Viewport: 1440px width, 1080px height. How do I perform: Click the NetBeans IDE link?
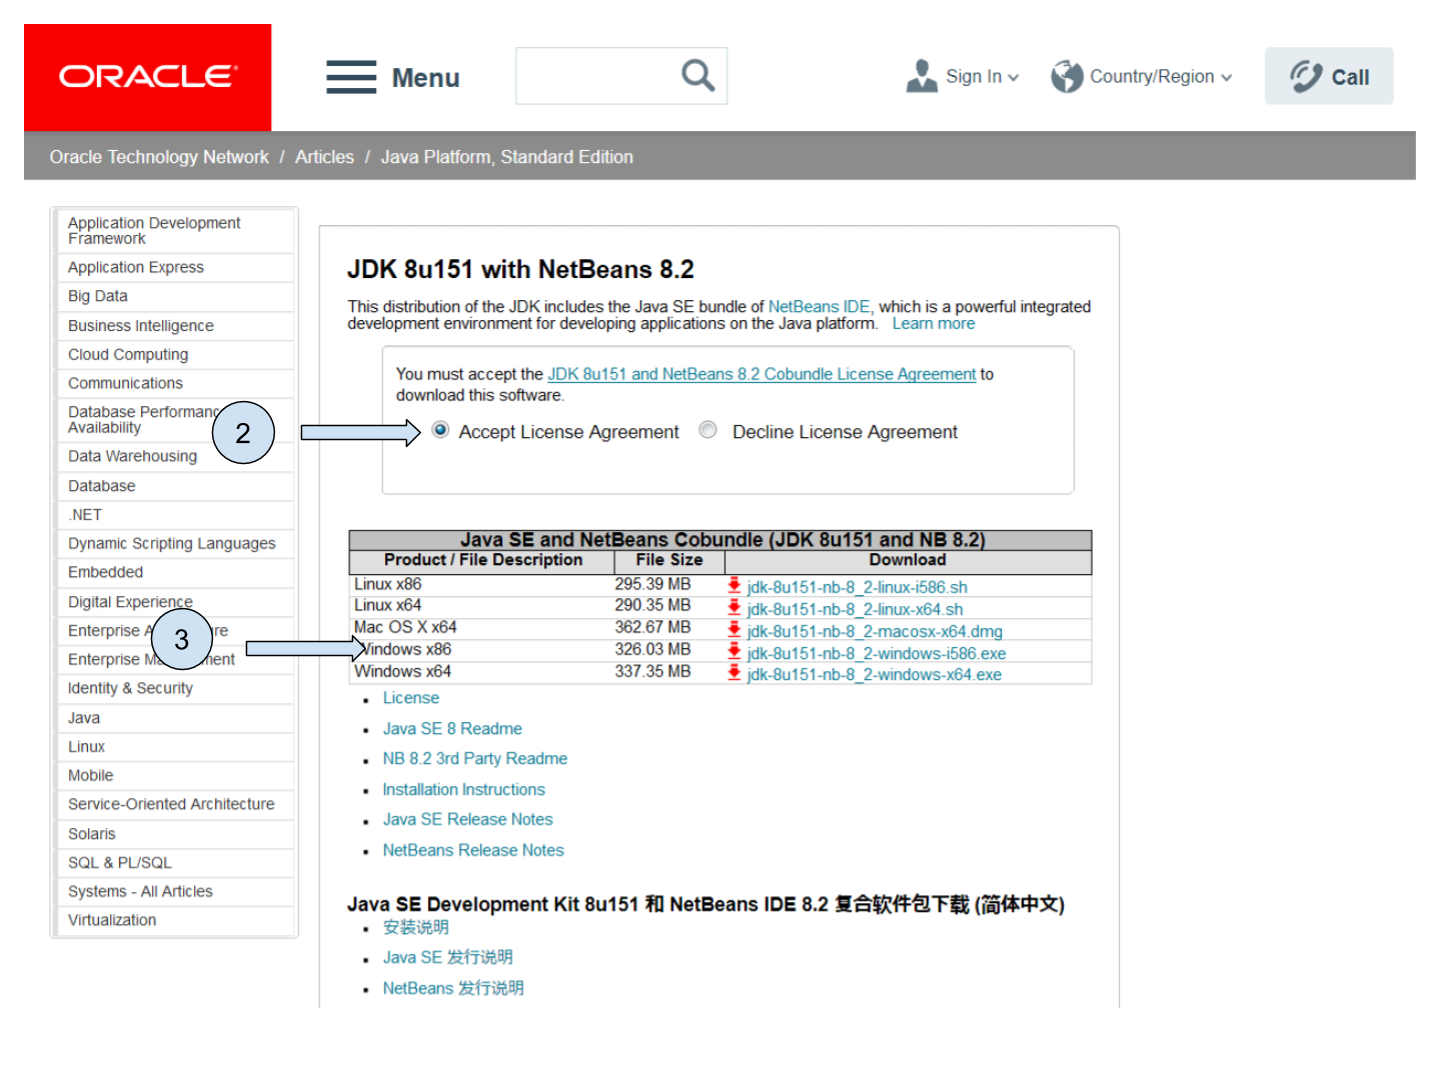pos(819,307)
